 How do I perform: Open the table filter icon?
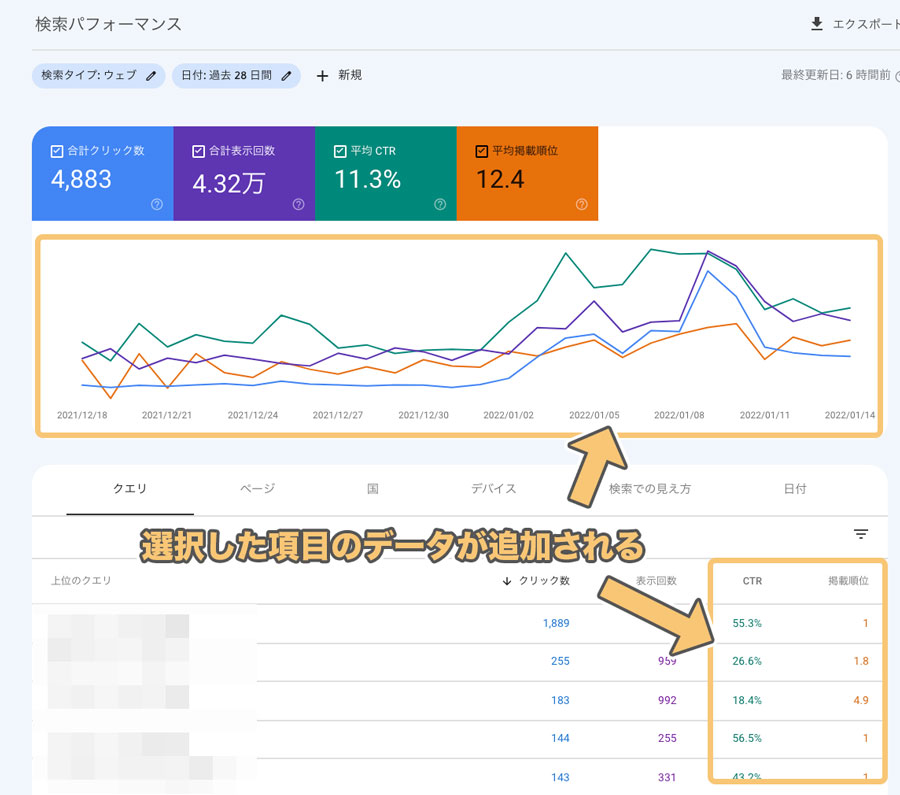point(860,534)
